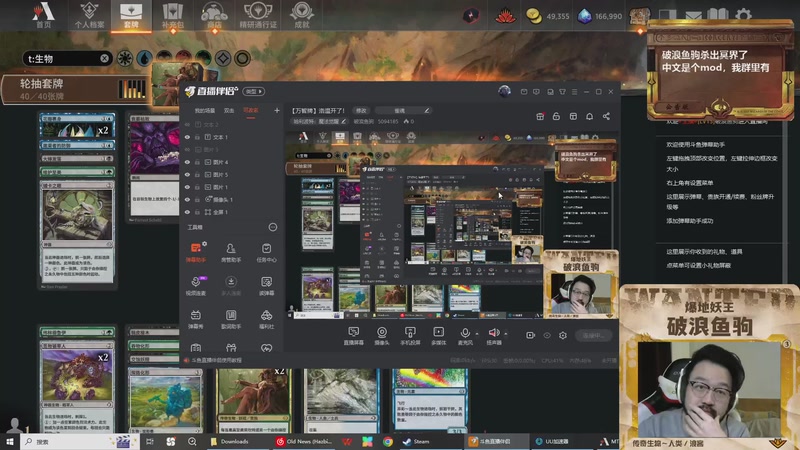Image resolution: width=800 pixels, height=450 pixels.
Task: Open the 成就 achievements tab
Action: [x=302, y=15]
